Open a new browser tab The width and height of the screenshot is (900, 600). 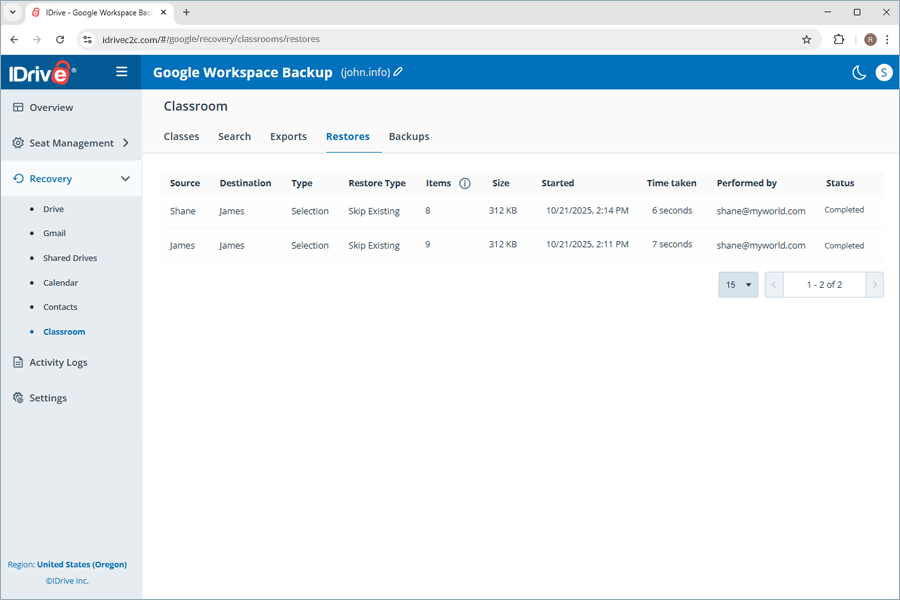pos(186,12)
